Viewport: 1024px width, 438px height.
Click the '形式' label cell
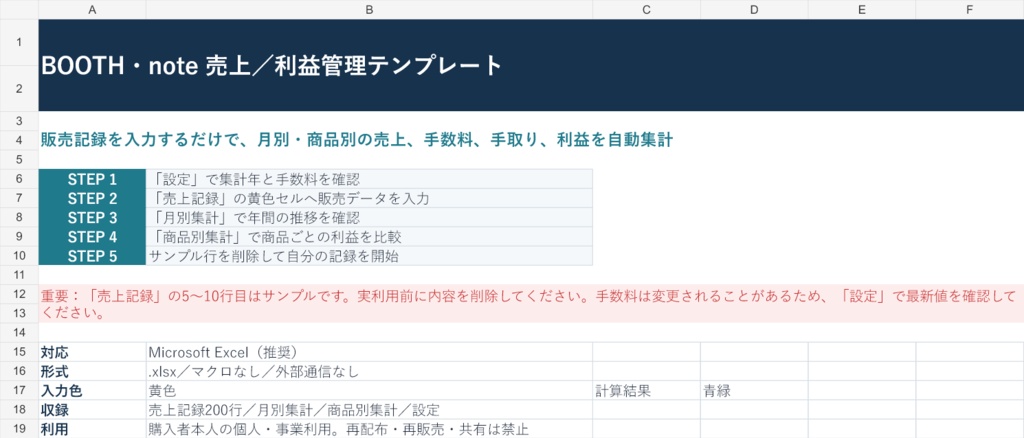click(92, 371)
